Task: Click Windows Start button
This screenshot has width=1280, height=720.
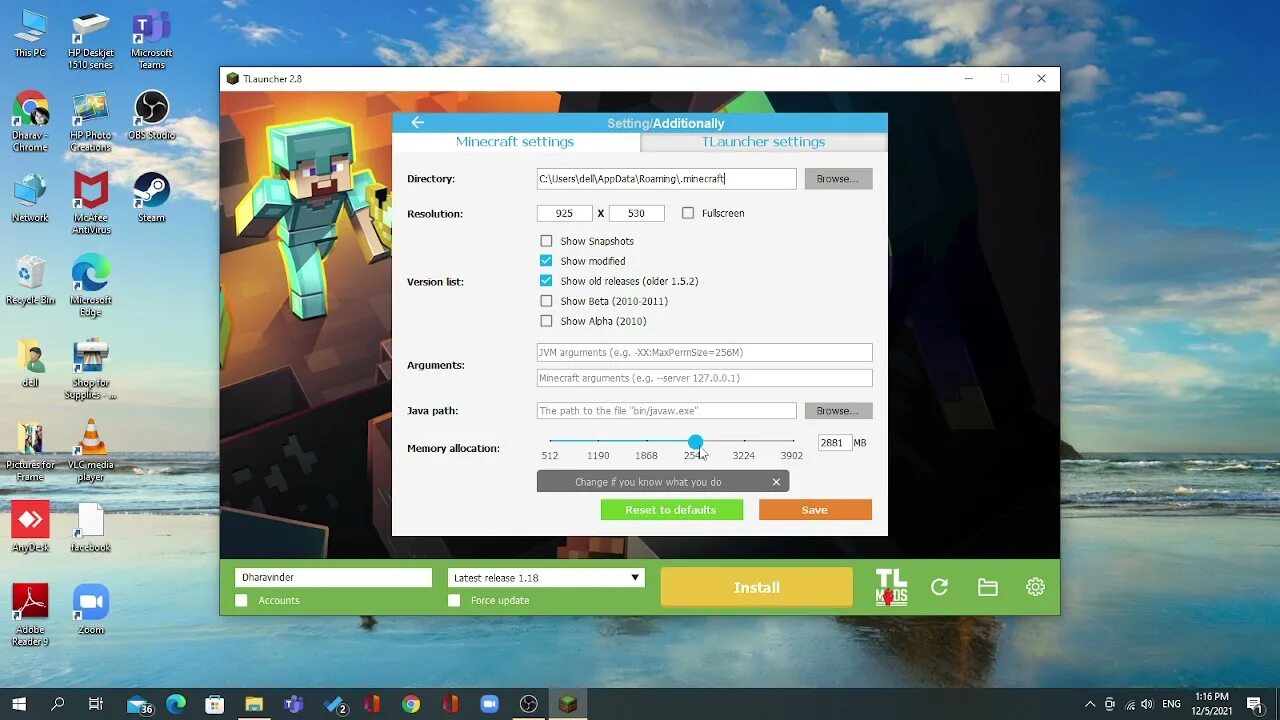Action: pyautogui.click(x=18, y=704)
